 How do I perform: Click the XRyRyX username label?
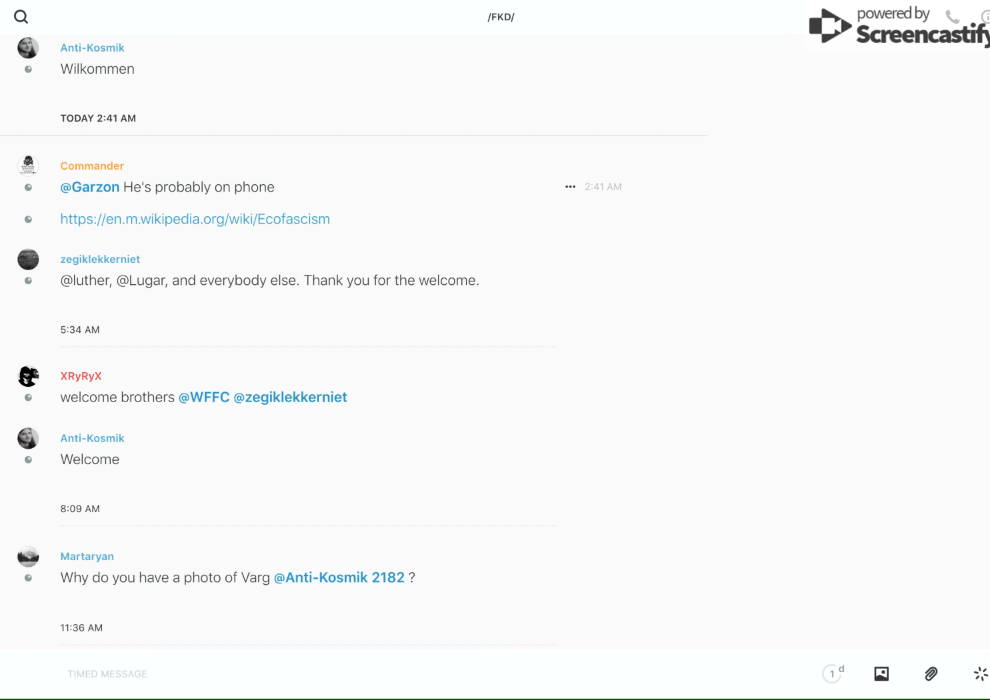coord(81,376)
